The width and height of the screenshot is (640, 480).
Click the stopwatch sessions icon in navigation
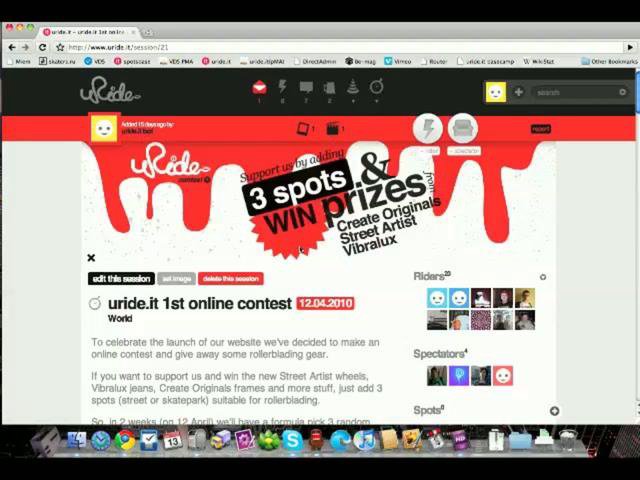[x=376, y=87]
